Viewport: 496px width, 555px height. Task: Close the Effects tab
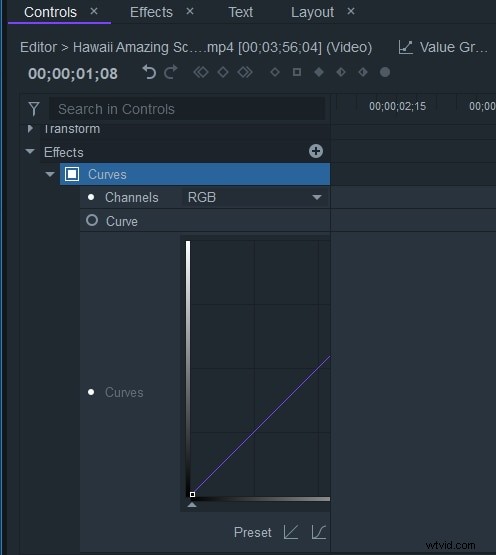click(190, 11)
